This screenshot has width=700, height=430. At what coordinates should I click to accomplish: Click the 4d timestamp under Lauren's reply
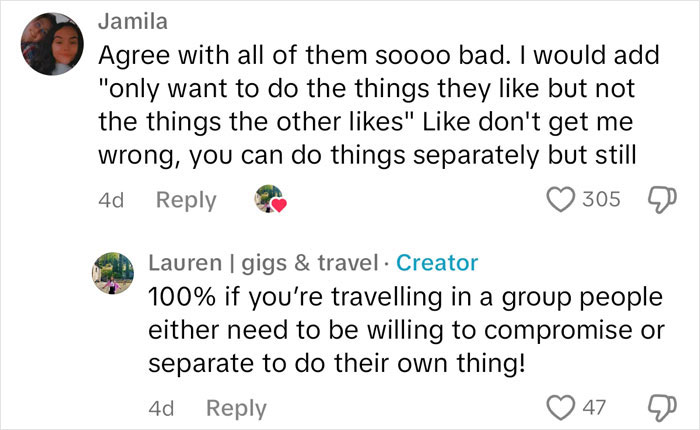point(161,408)
